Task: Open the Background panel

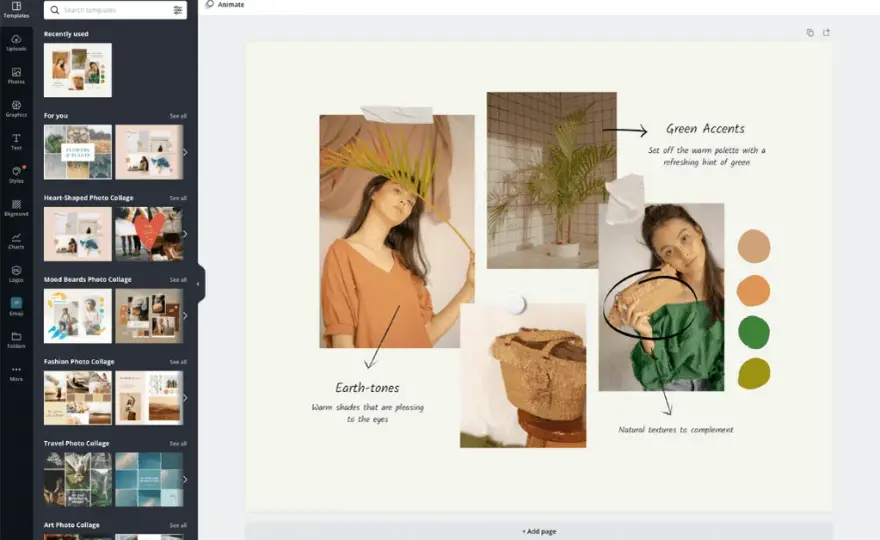Action: 16,208
